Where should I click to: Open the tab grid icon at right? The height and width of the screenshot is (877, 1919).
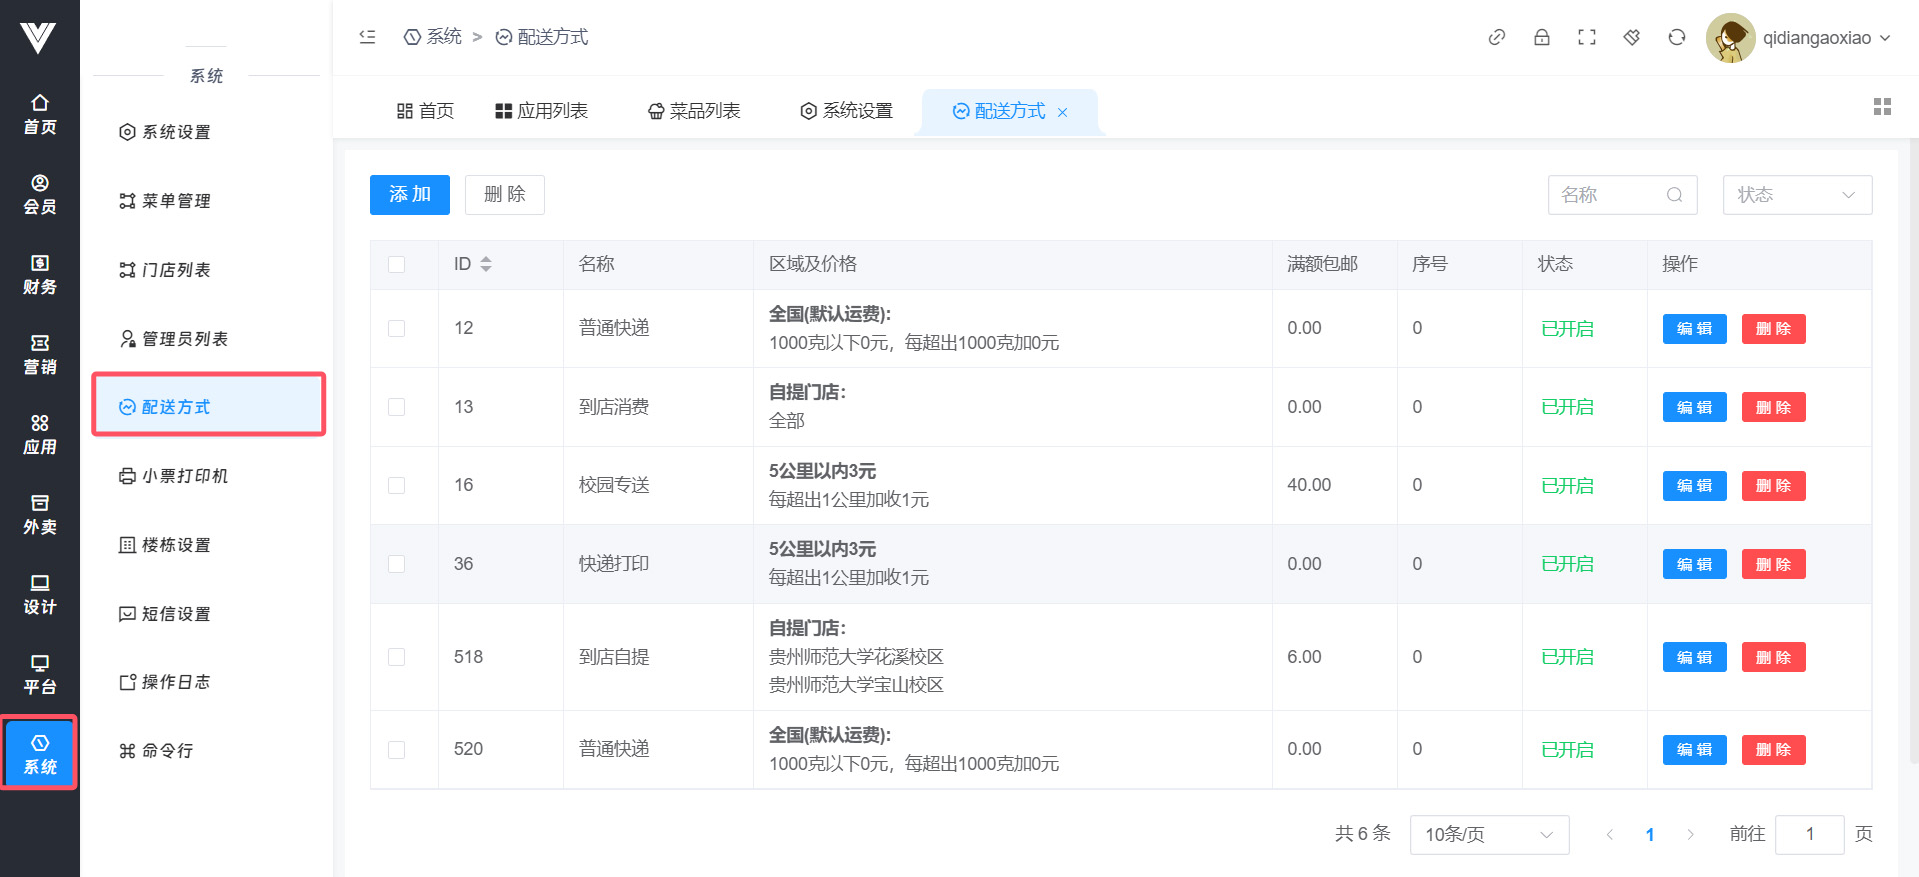(1881, 107)
